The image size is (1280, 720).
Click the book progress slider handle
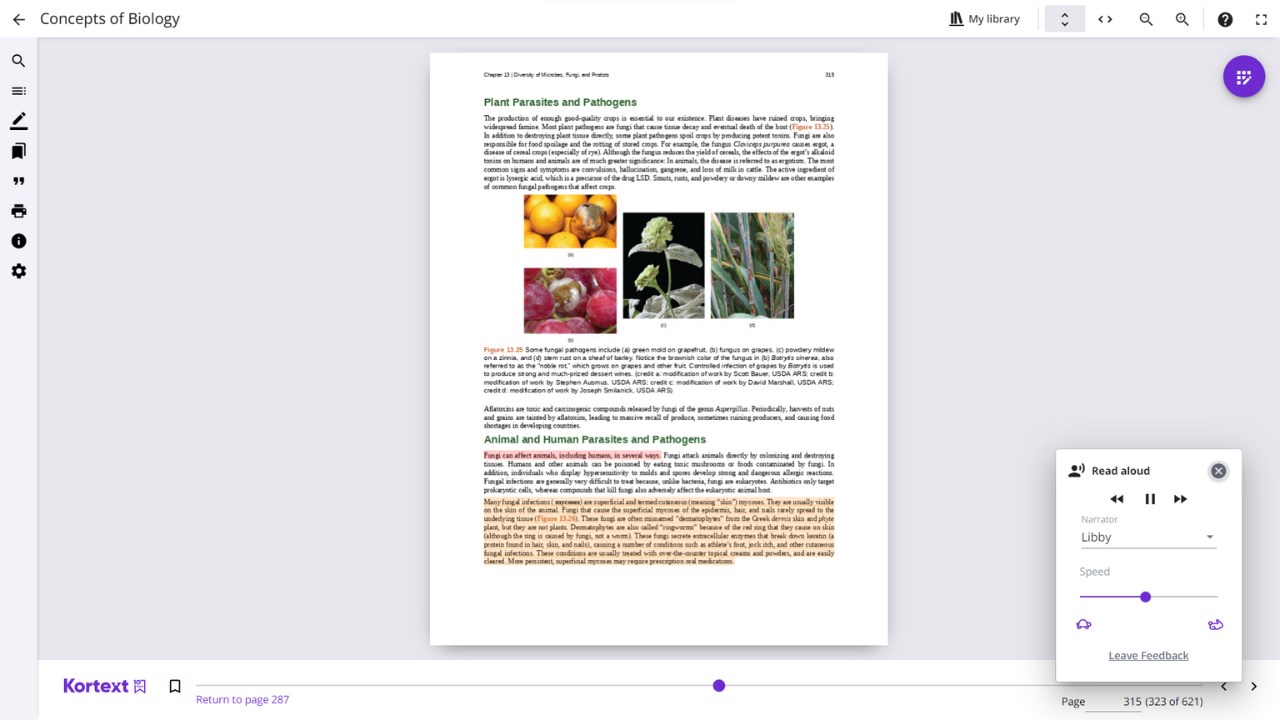tap(719, 685)
